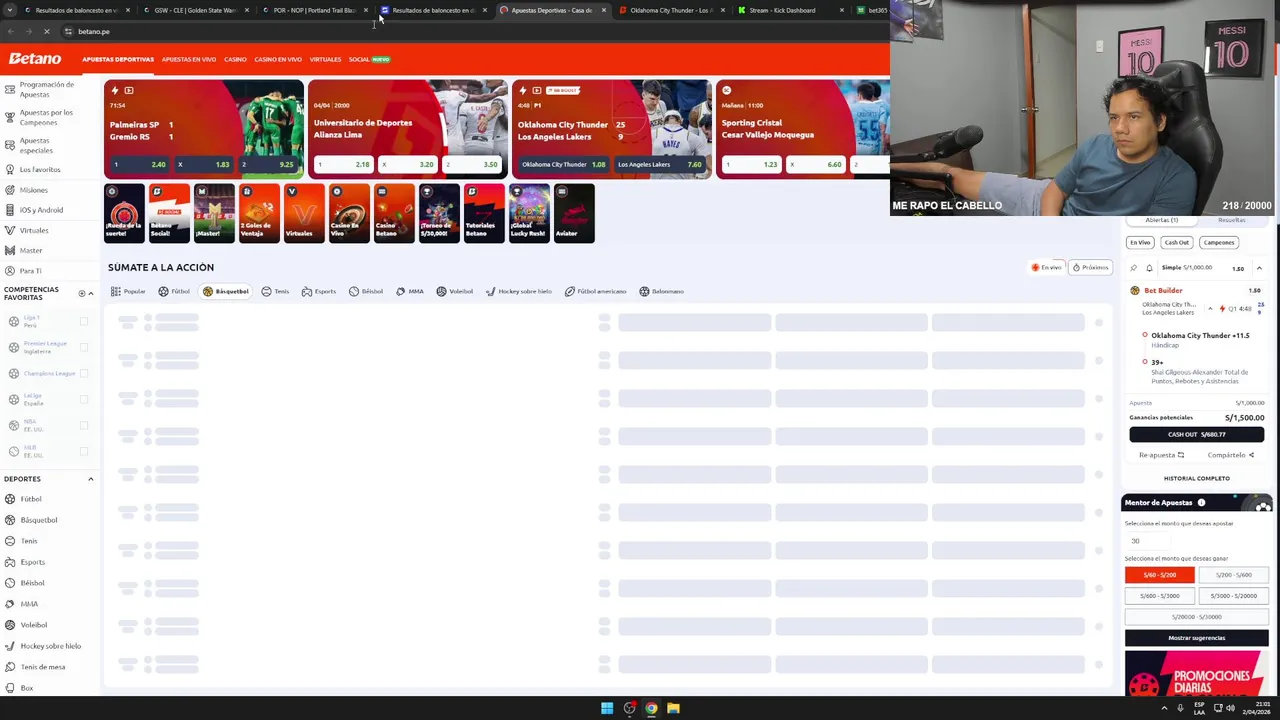The image size is (1280, 720).
Task: Tick the LaLiga España checkbox
Action: point(84,399)
